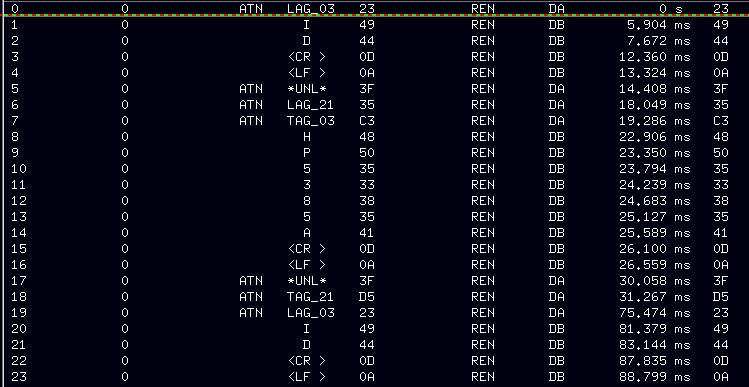749x387 pixels.
Task: Select row 14 with character A
Action: 374,233
